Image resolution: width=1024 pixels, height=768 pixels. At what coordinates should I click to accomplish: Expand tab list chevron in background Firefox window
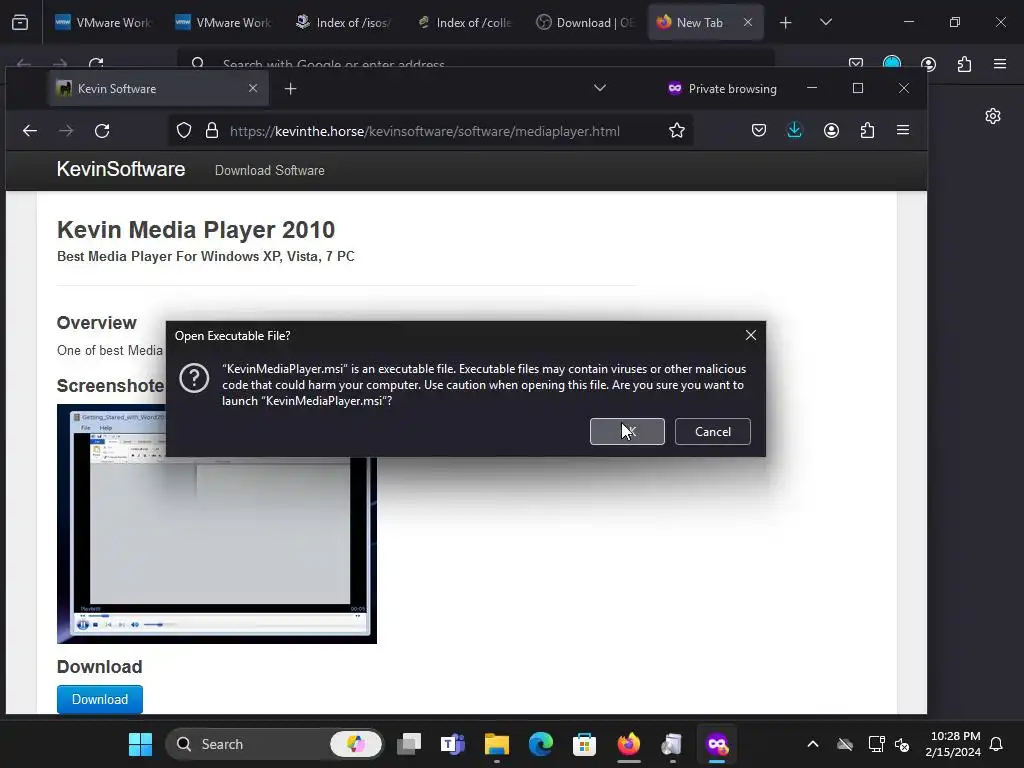[x=825, y=22]
